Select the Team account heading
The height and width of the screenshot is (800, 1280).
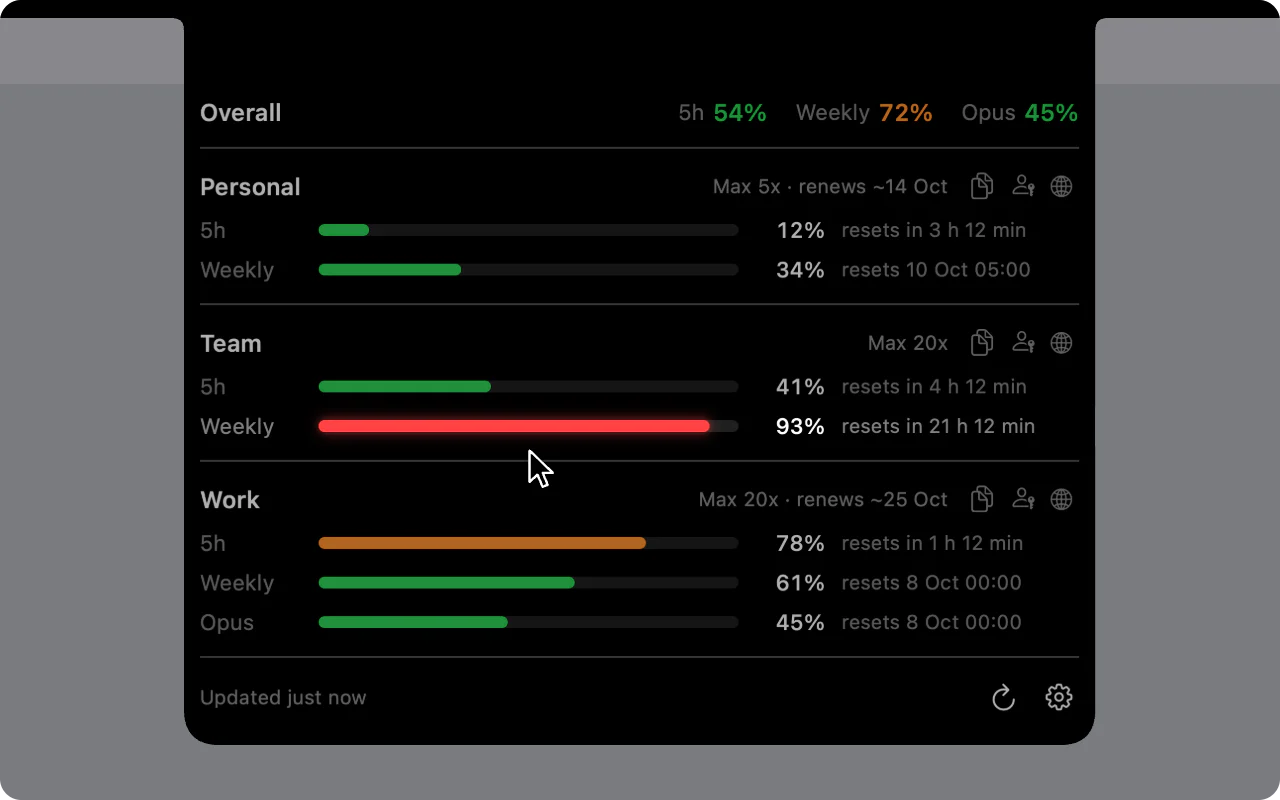coord(231,343)
